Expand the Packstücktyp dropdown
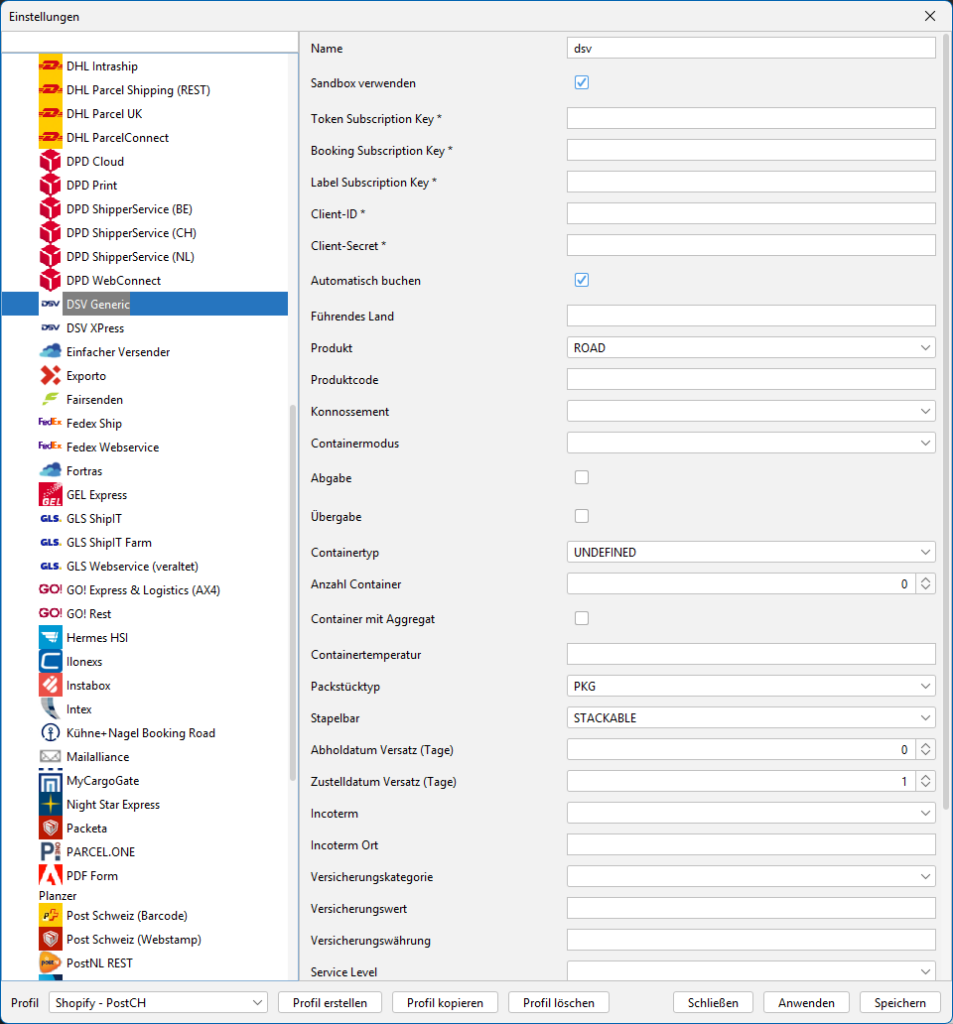953x1024 pixels. point(751,686)
